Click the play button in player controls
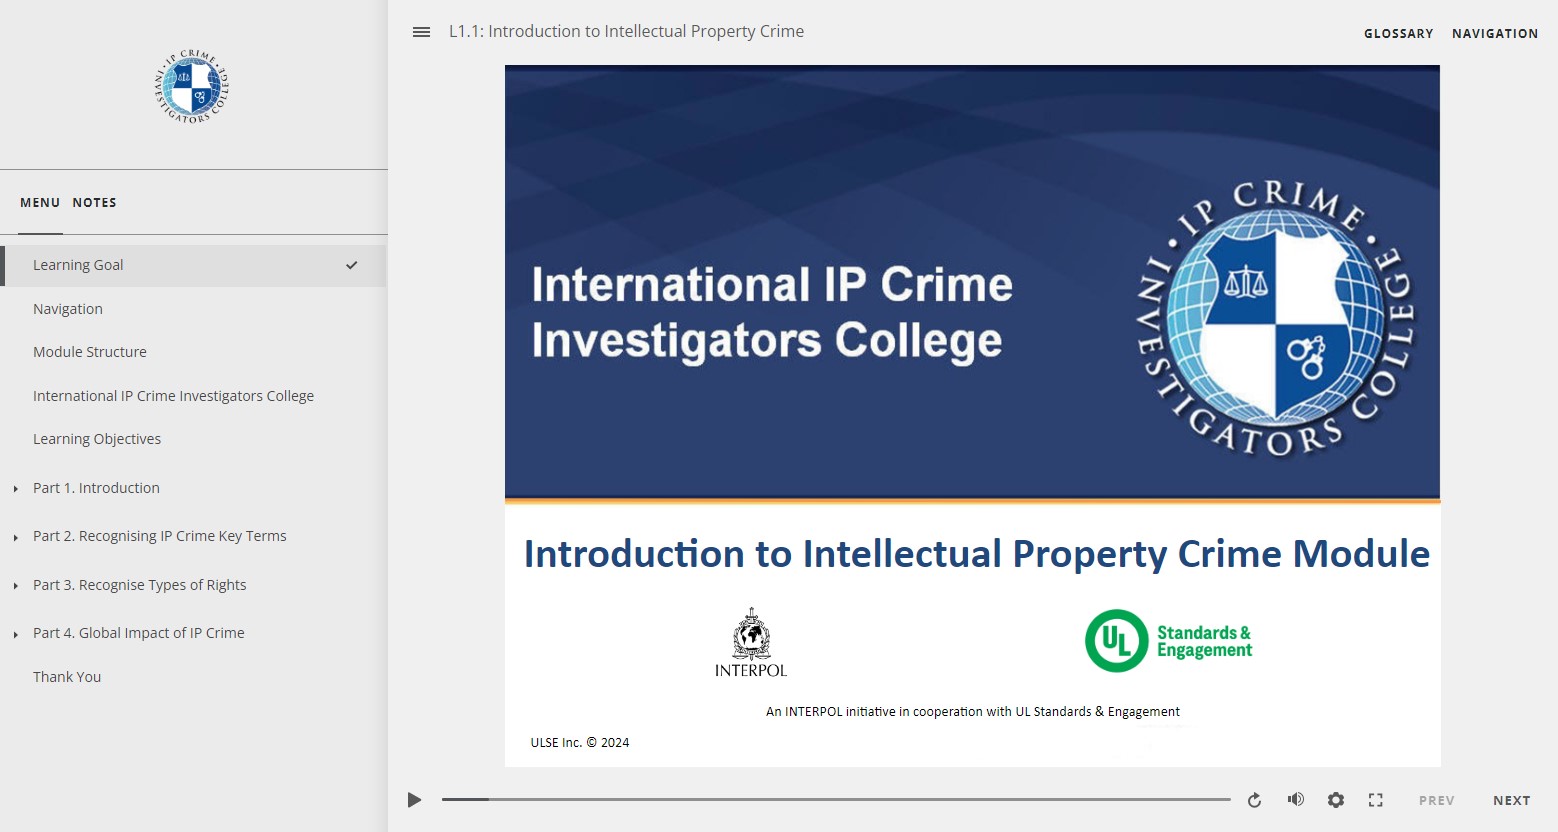Image resolution: width=1558 pixels, height=832 pixels. 414,800
